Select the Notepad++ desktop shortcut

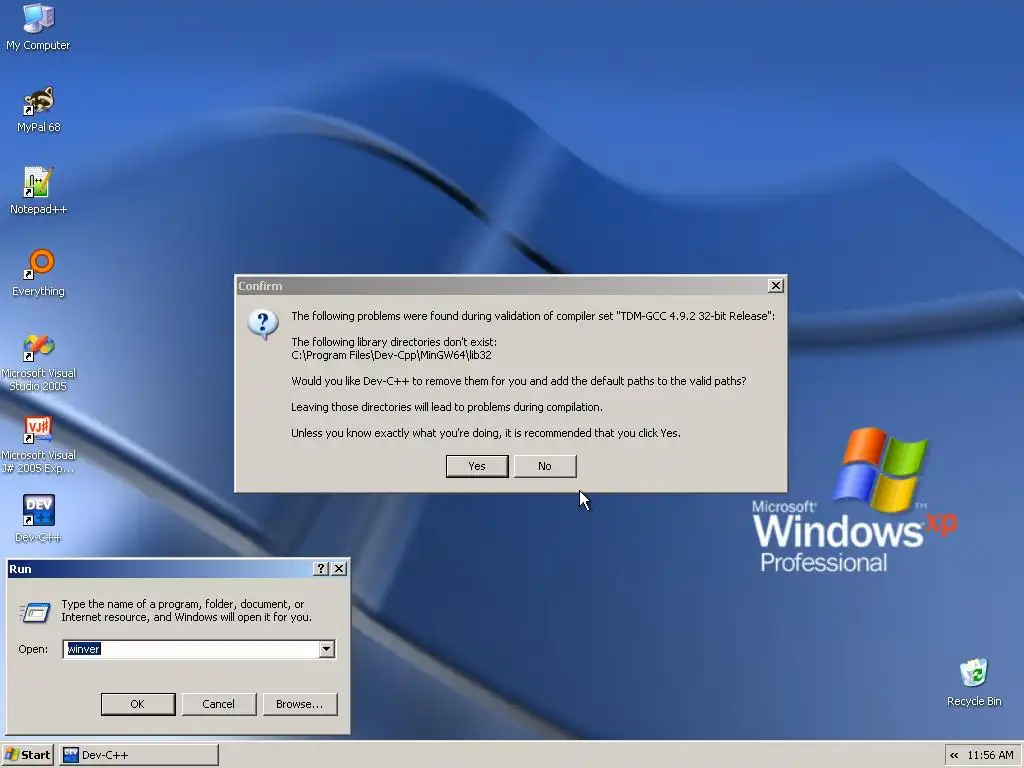click(39, 191)
